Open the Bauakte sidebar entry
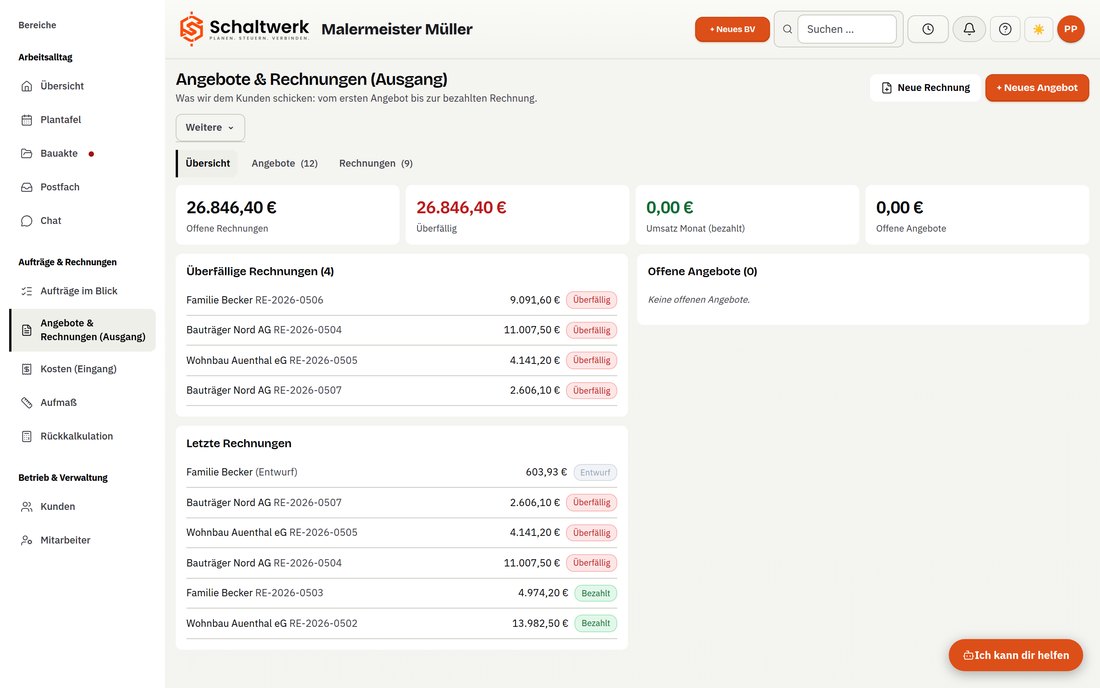 click(x=82, y=154)
